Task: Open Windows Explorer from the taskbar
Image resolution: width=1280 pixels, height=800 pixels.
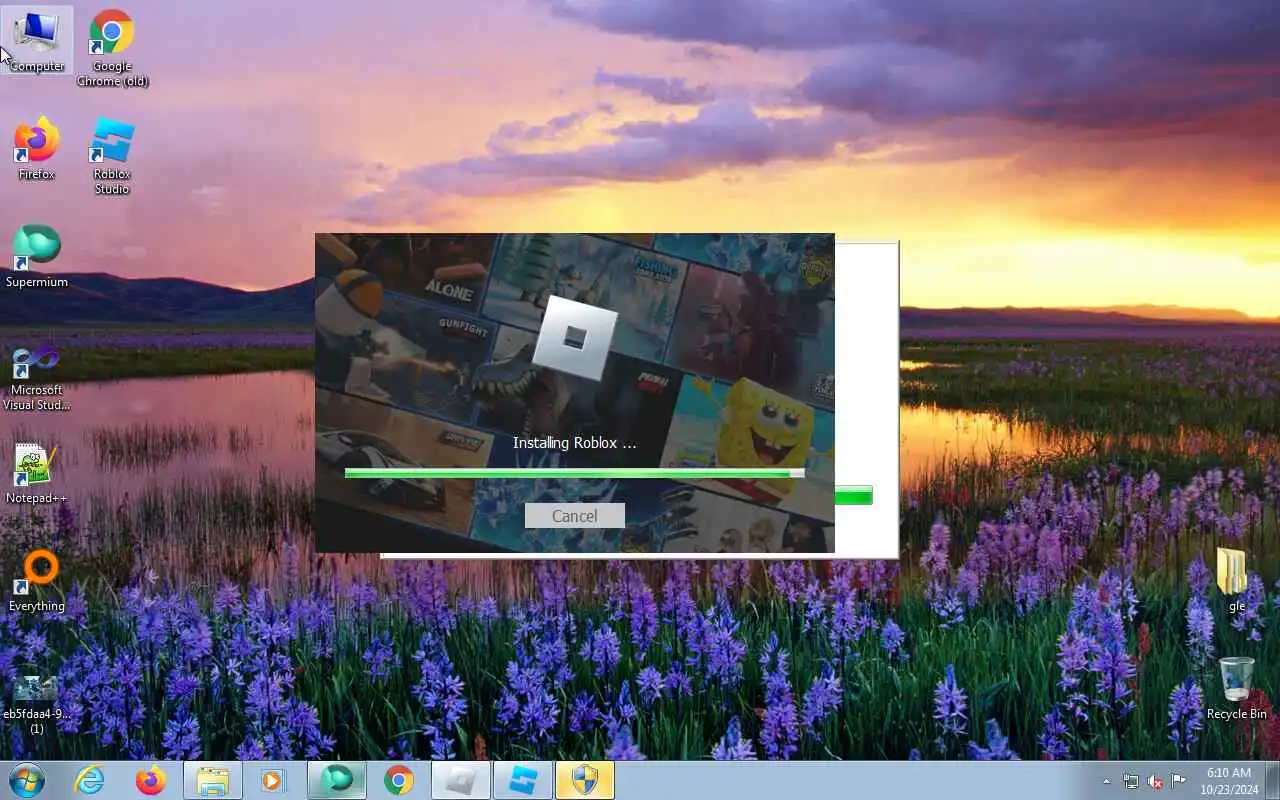Action: coord(213,780)
